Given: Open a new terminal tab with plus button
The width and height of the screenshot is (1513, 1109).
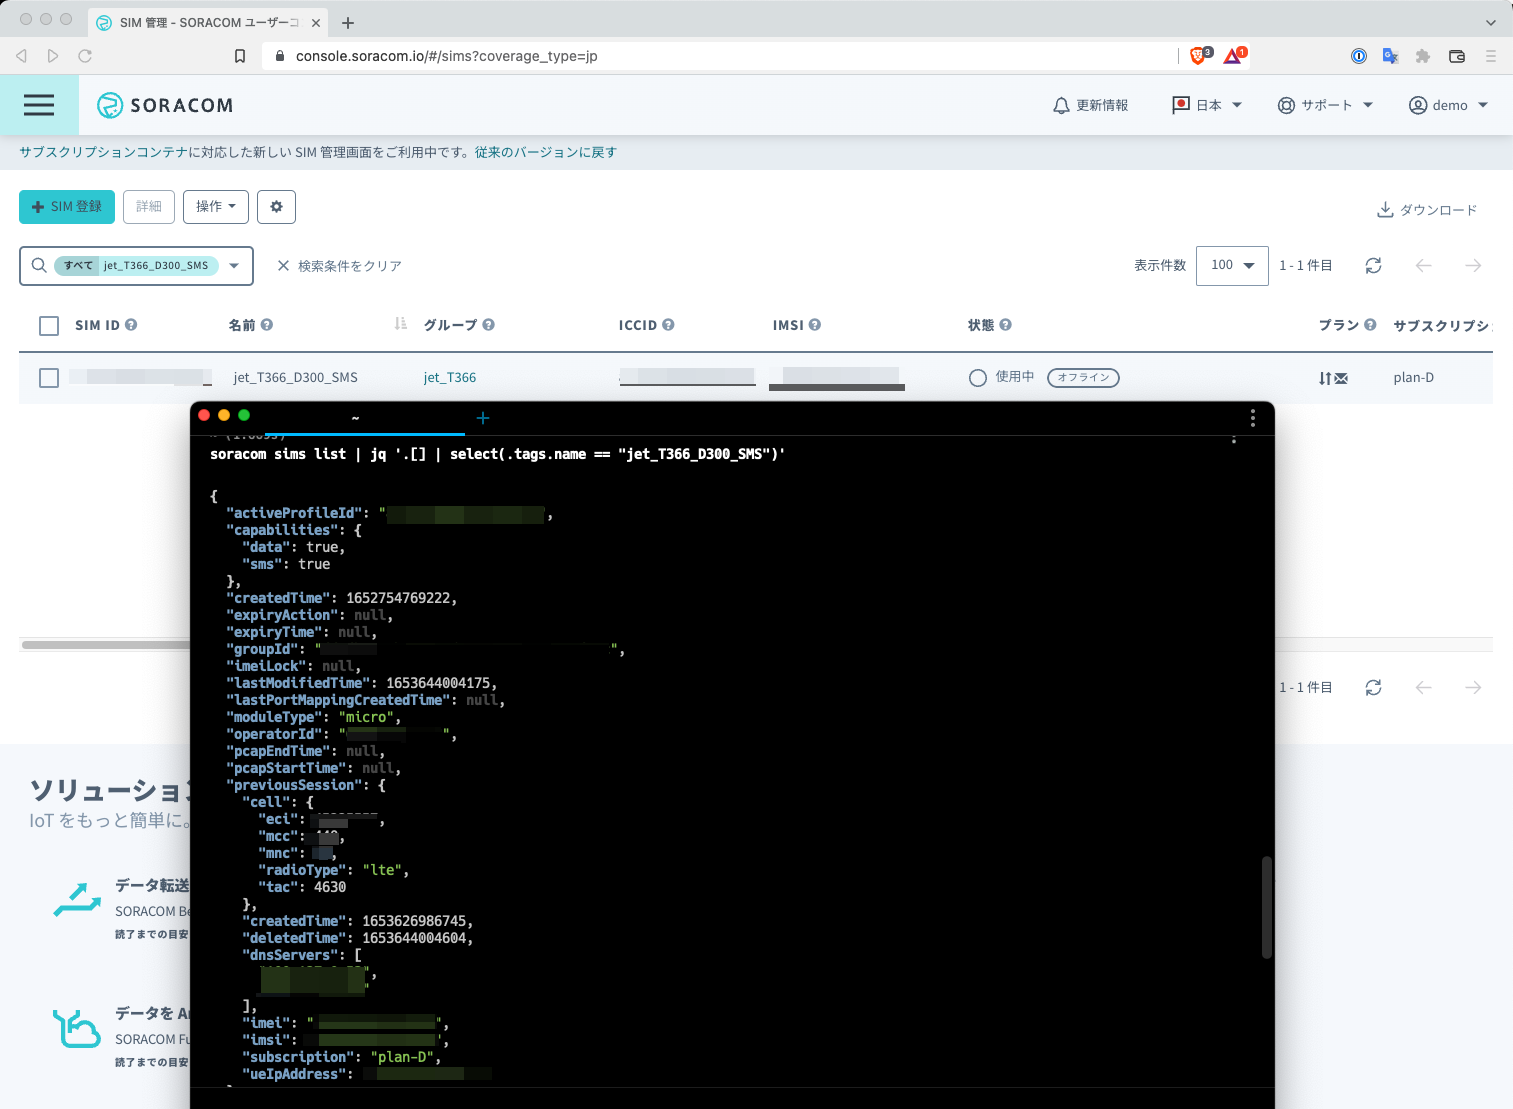Looking at the screenshot, I should point(483,418).
